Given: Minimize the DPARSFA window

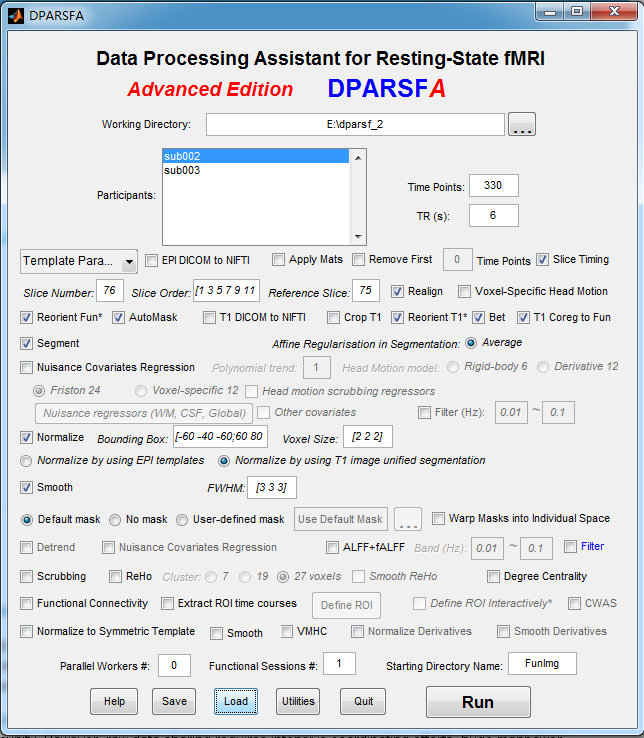Looking at the screenshot, I should coord(550,12).
